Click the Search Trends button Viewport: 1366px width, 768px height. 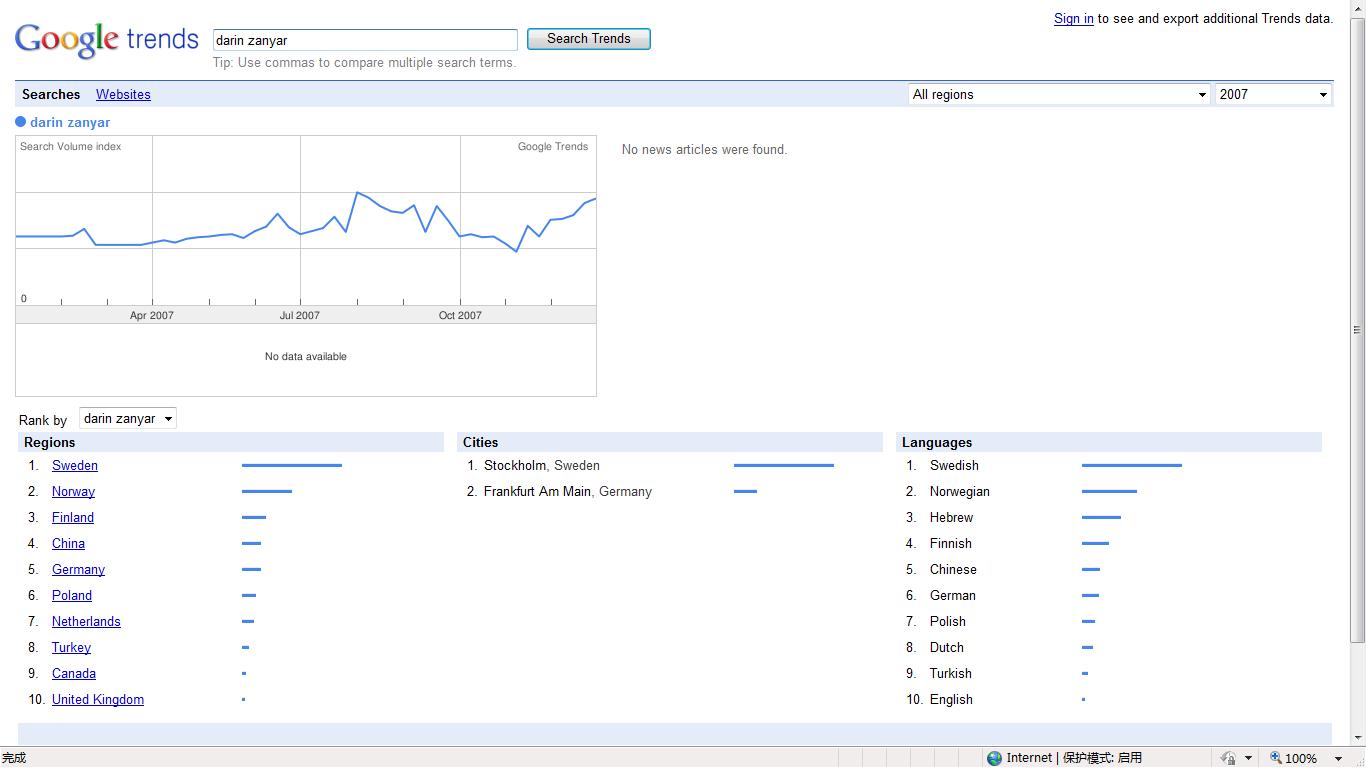tap(589, 39)
